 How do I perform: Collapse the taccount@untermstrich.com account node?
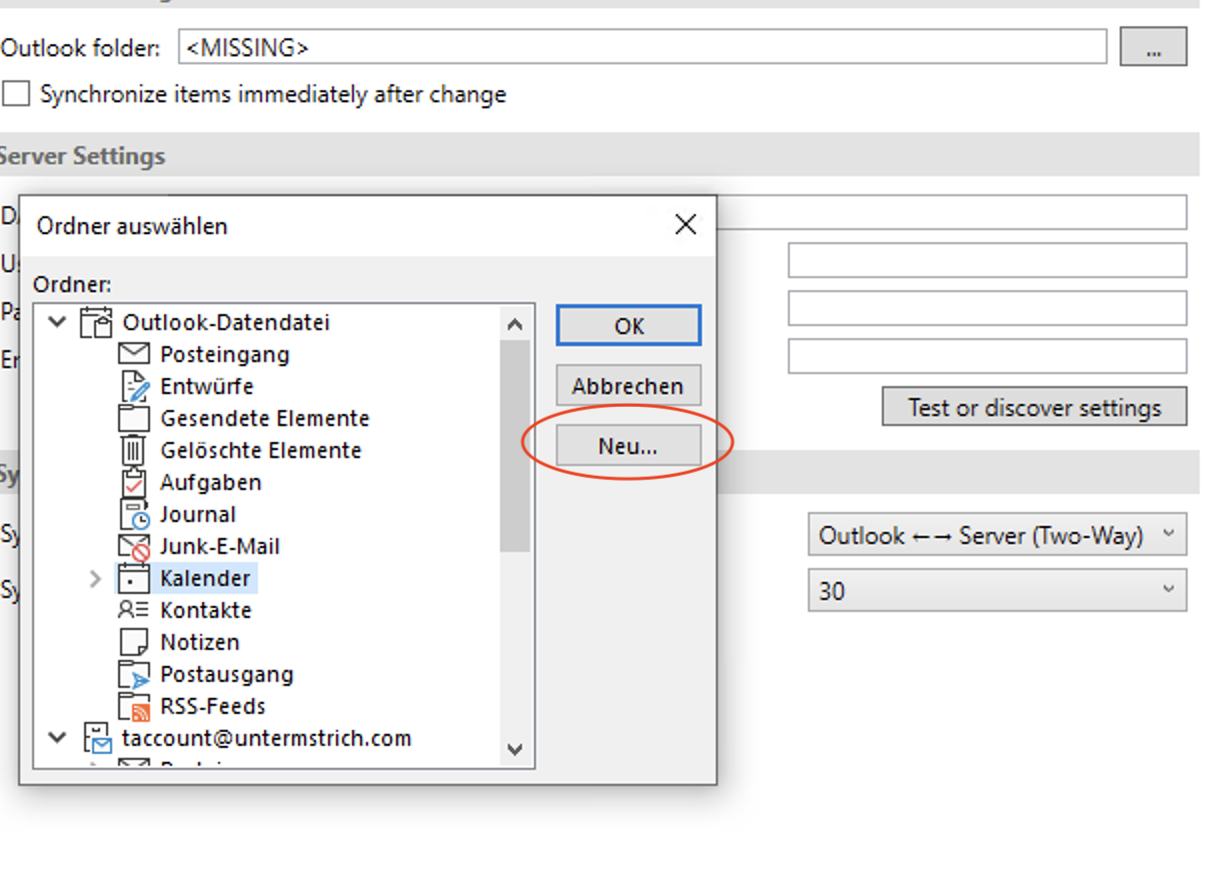point(57,738)
